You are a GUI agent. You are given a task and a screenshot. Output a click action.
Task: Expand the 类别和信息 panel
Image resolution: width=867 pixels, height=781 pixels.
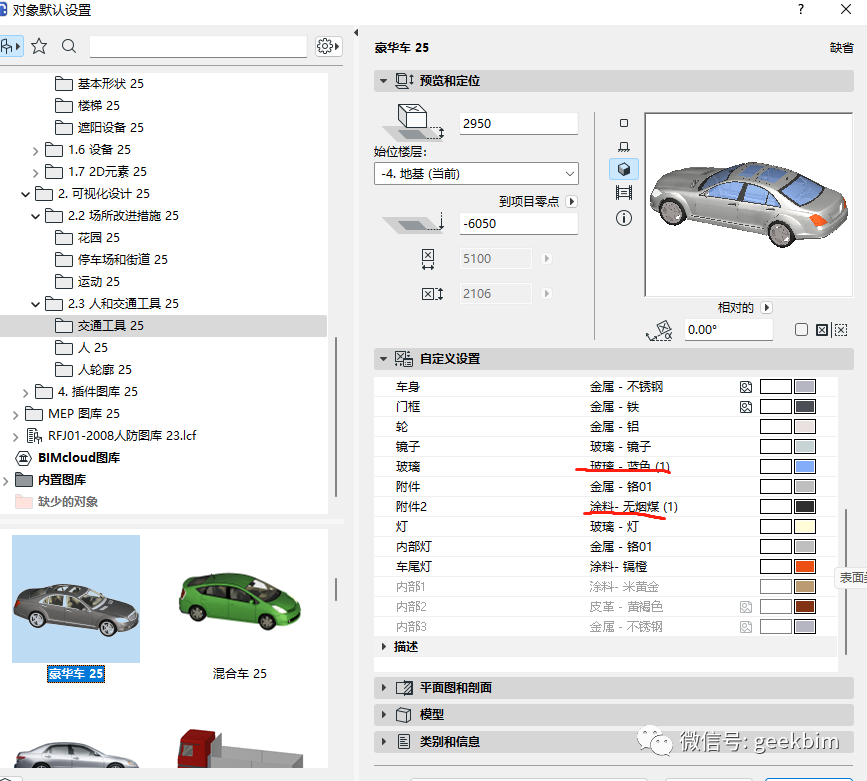click(x=384, y=741)
